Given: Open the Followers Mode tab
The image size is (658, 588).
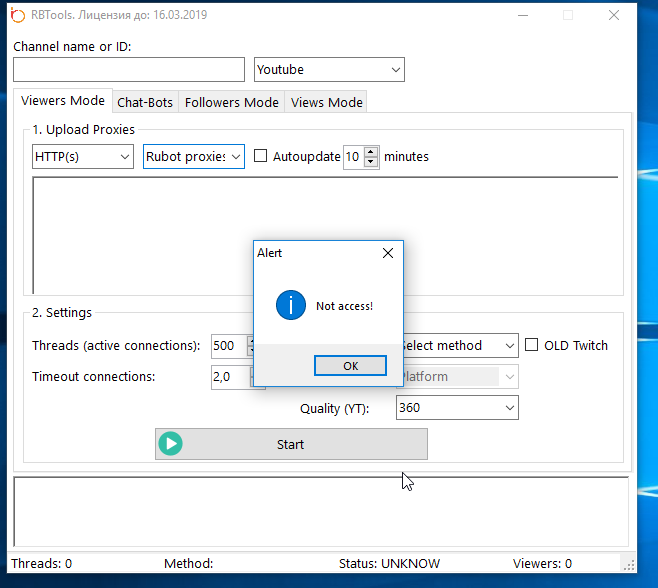Looking at the screenshot, I should [232, 102].
